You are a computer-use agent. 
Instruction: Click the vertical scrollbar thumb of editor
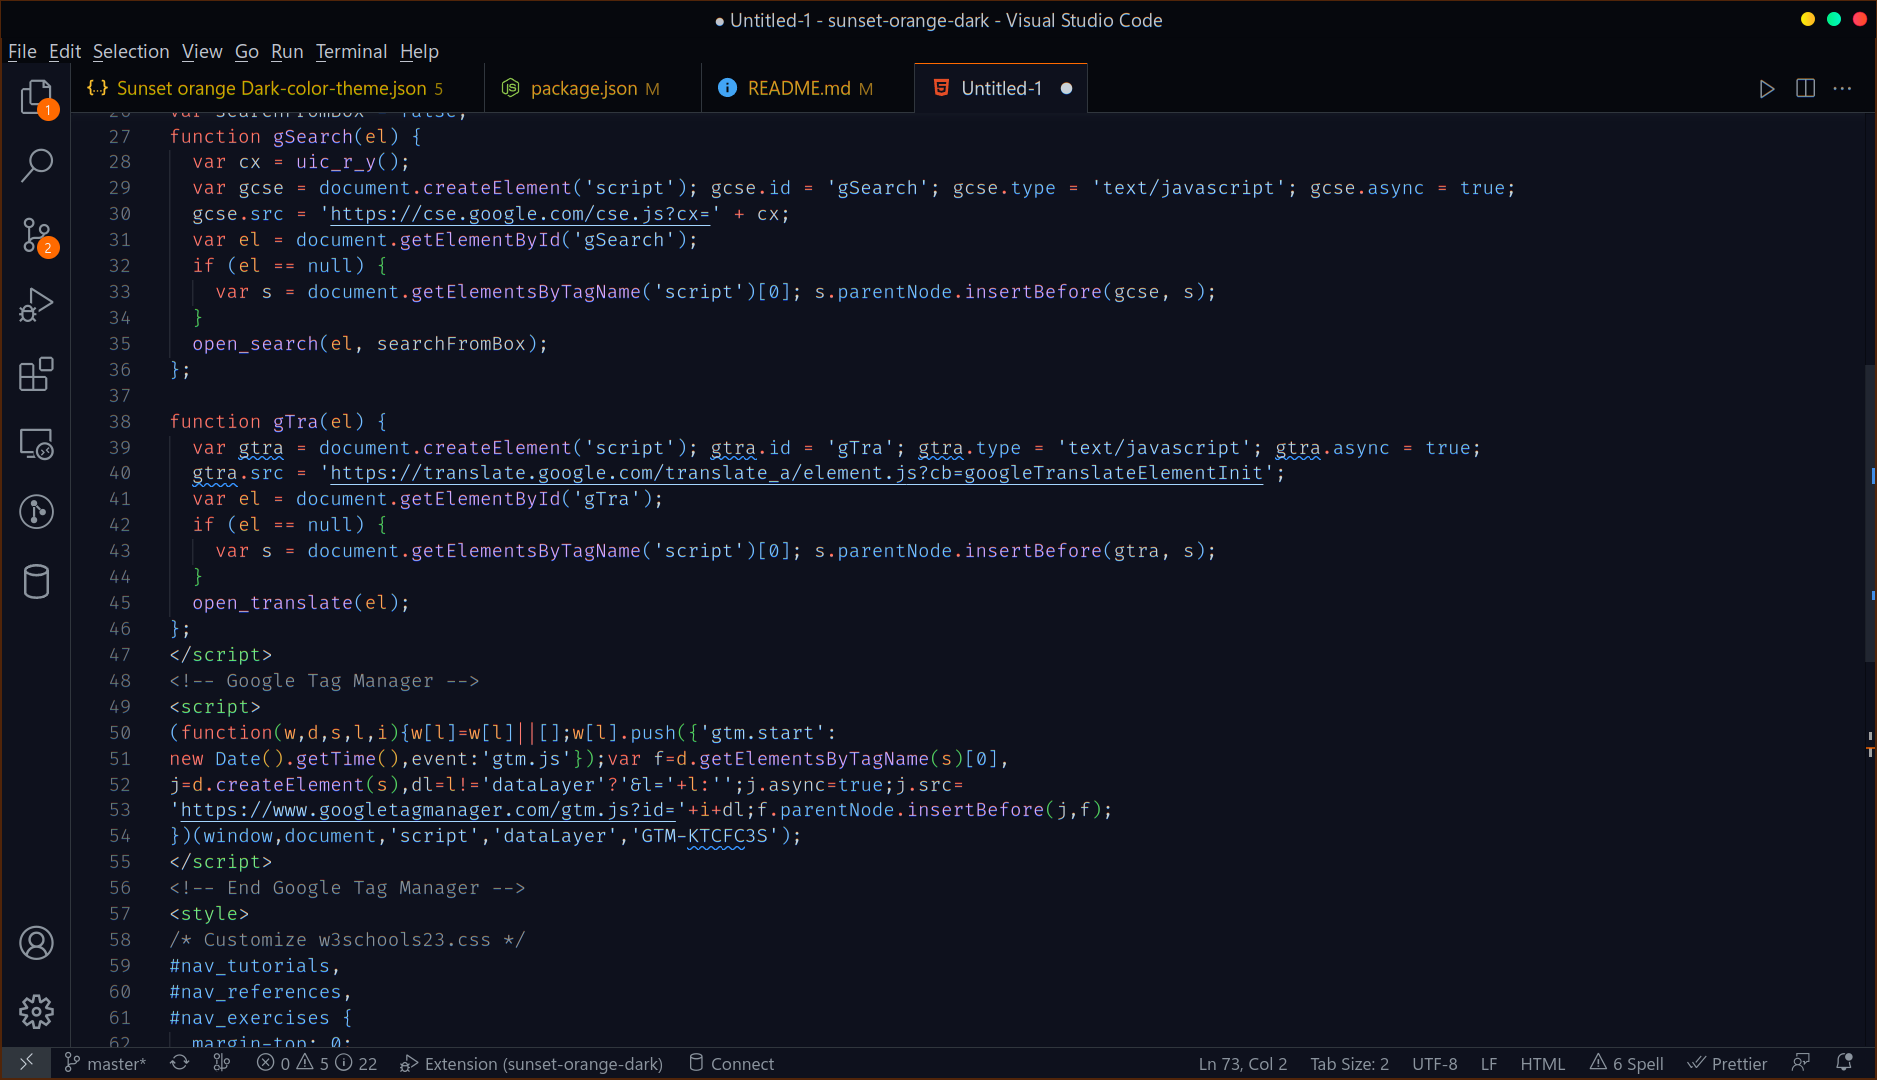[x=1868, y=513]
